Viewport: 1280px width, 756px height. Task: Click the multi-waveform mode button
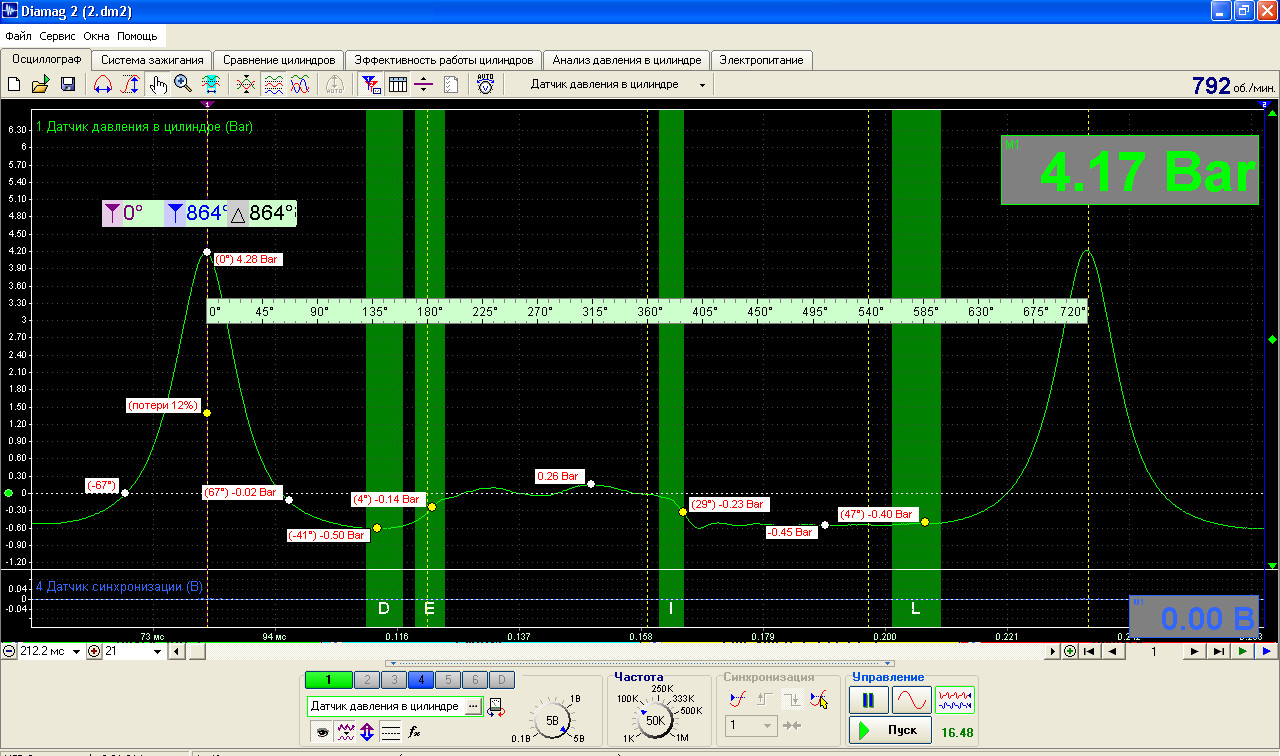tap(955, 700)
